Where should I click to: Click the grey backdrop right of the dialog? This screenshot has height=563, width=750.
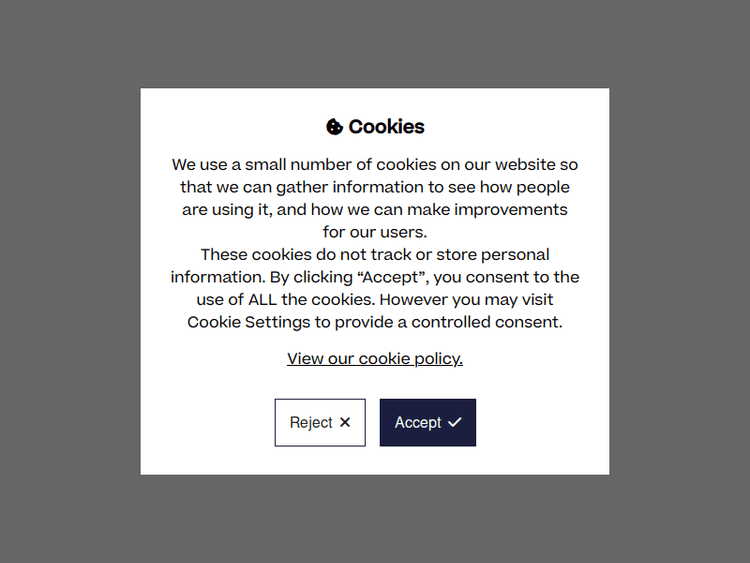point(680,281)
